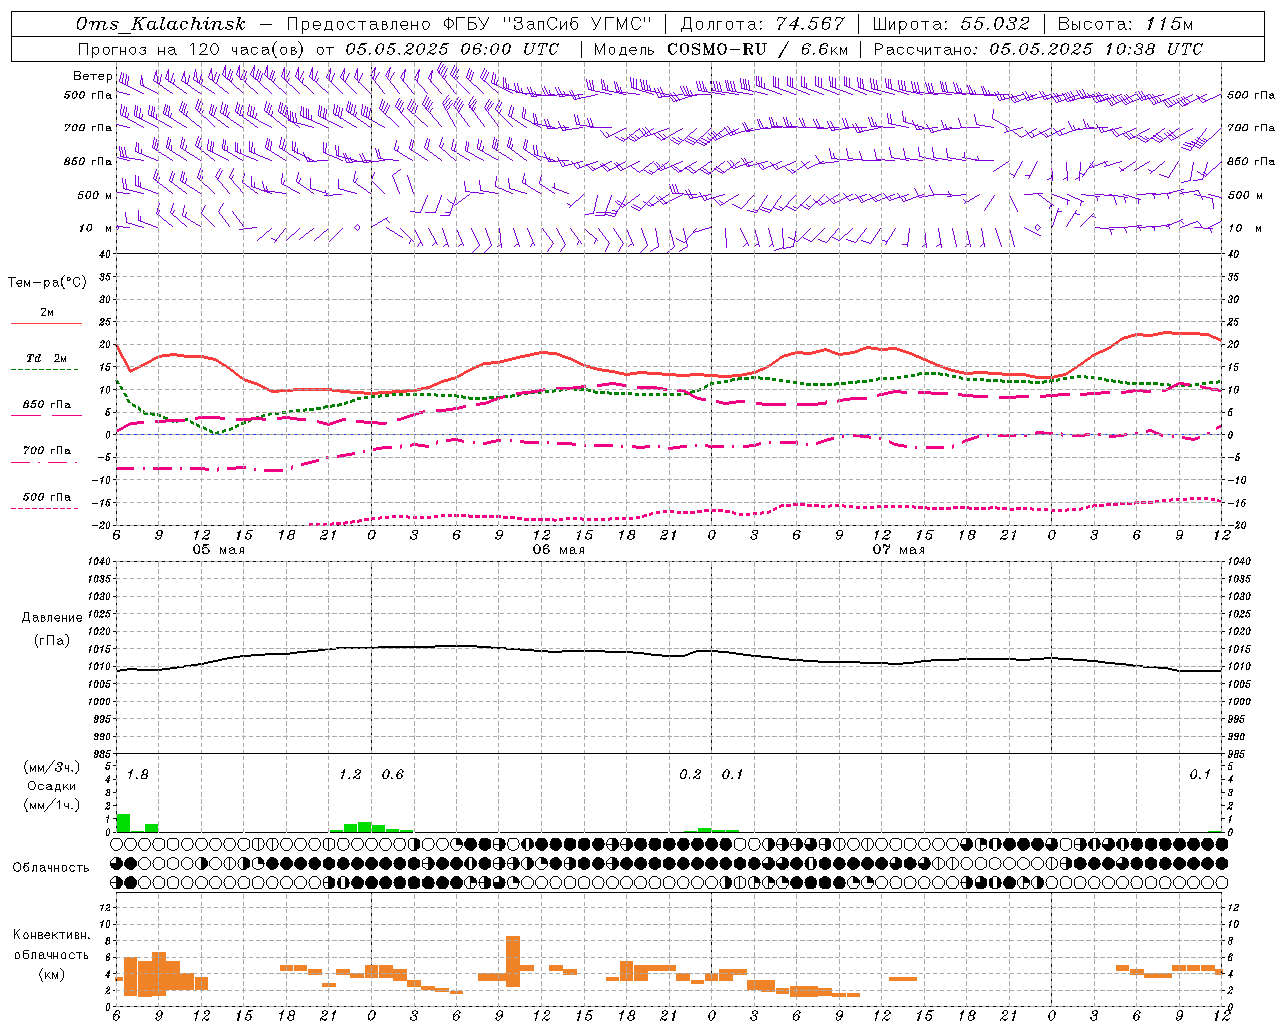
Task: Click the station name Oms_Kalachinsk in the header
Action: pos(161,24)
